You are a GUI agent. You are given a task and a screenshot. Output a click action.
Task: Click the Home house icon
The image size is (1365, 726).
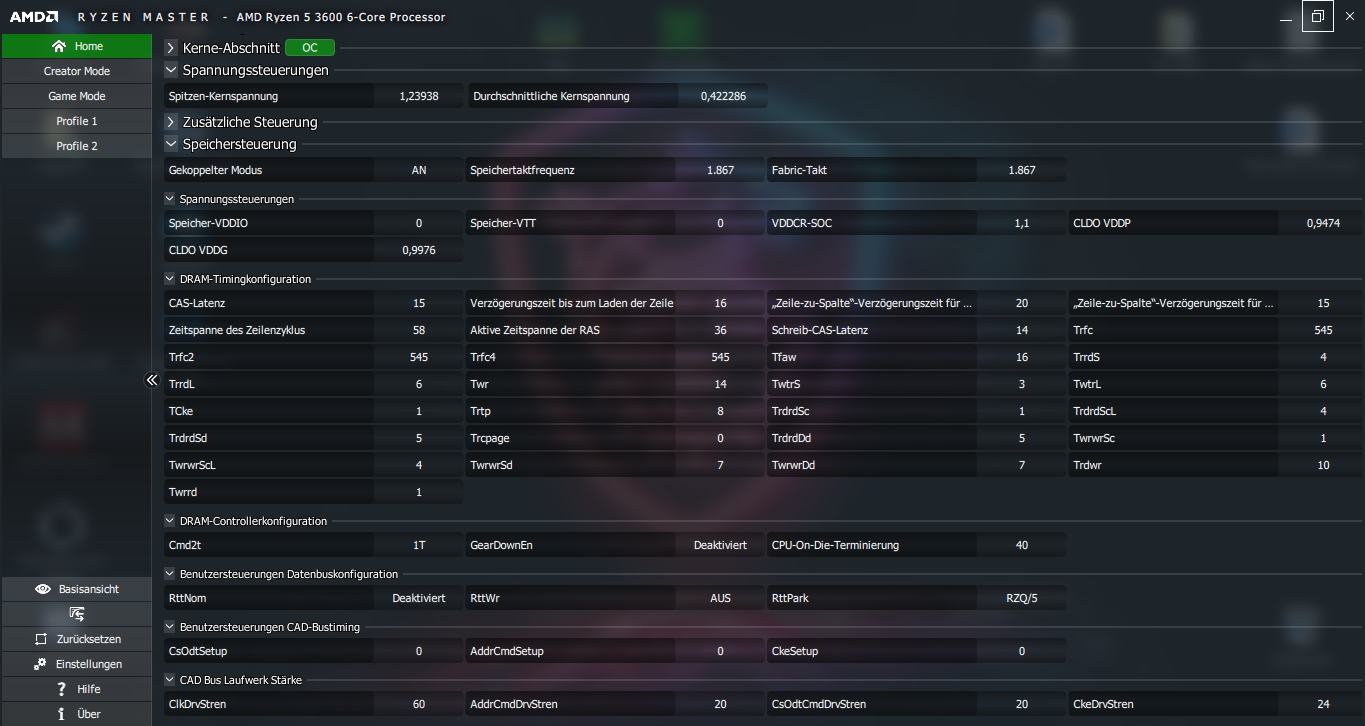coord(59,46)
